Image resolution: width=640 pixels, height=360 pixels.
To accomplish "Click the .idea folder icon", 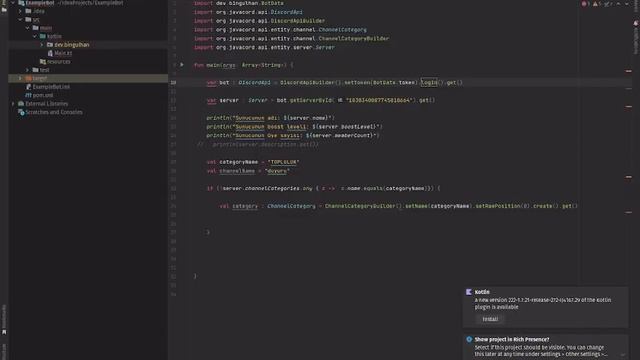I will tap(29, 11).
